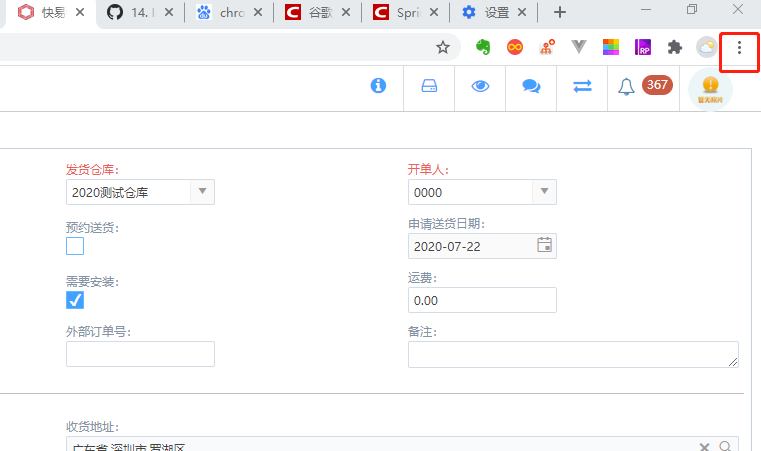Click the Evernote extension icon

tap(482, 47)
